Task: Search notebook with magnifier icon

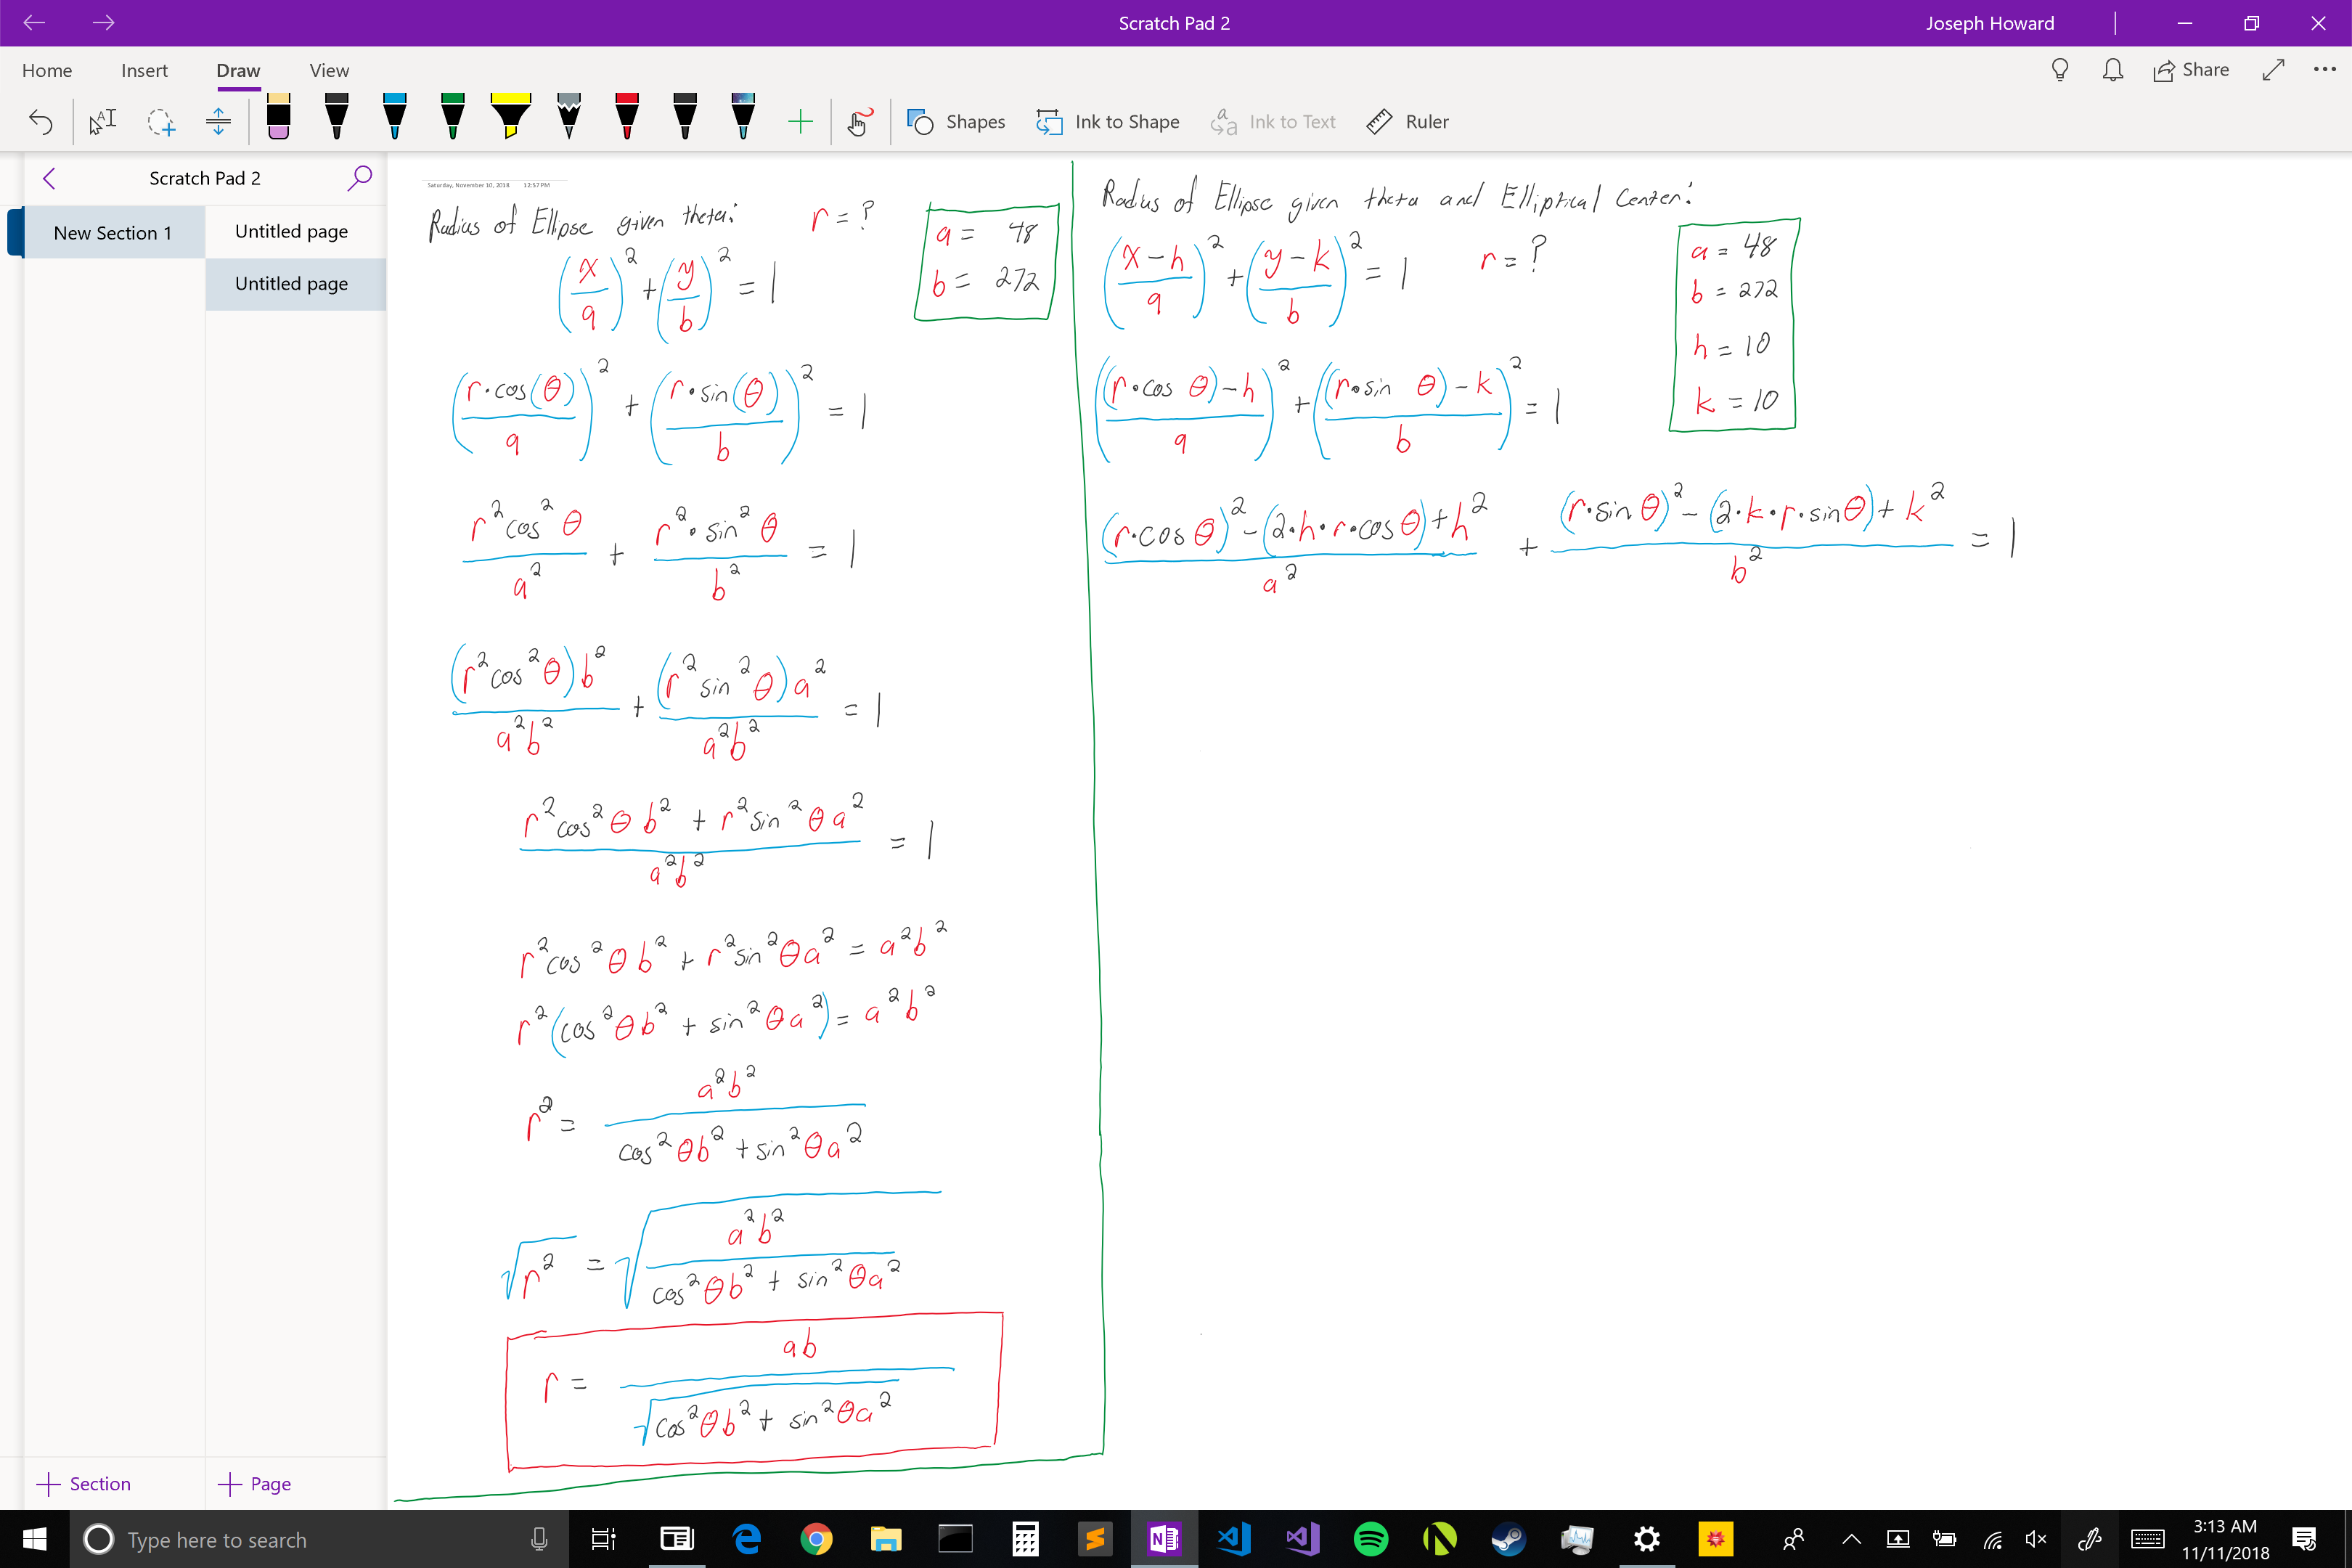Action: click(x=359, y=178)
